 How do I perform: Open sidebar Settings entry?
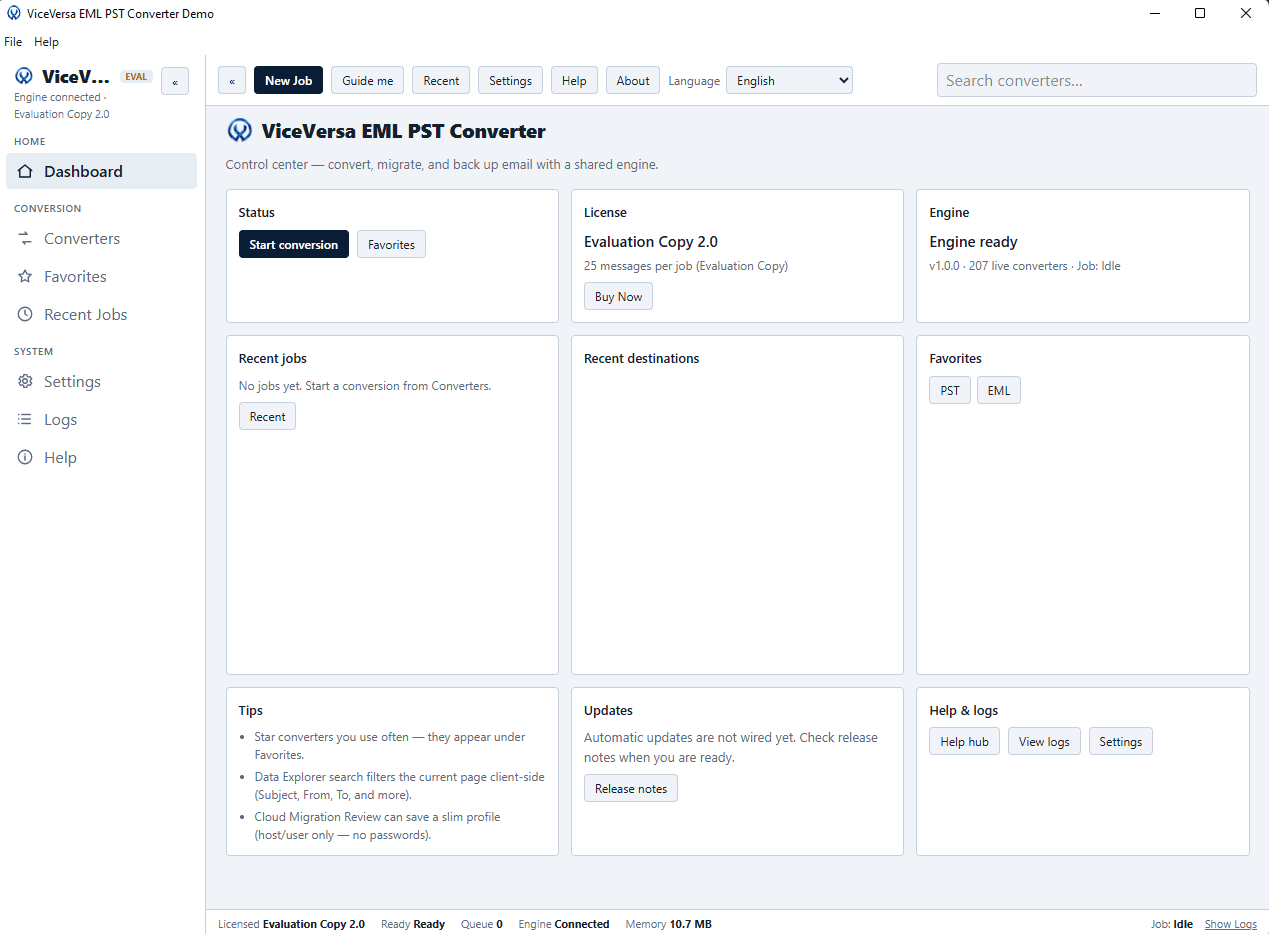[101, 381]
